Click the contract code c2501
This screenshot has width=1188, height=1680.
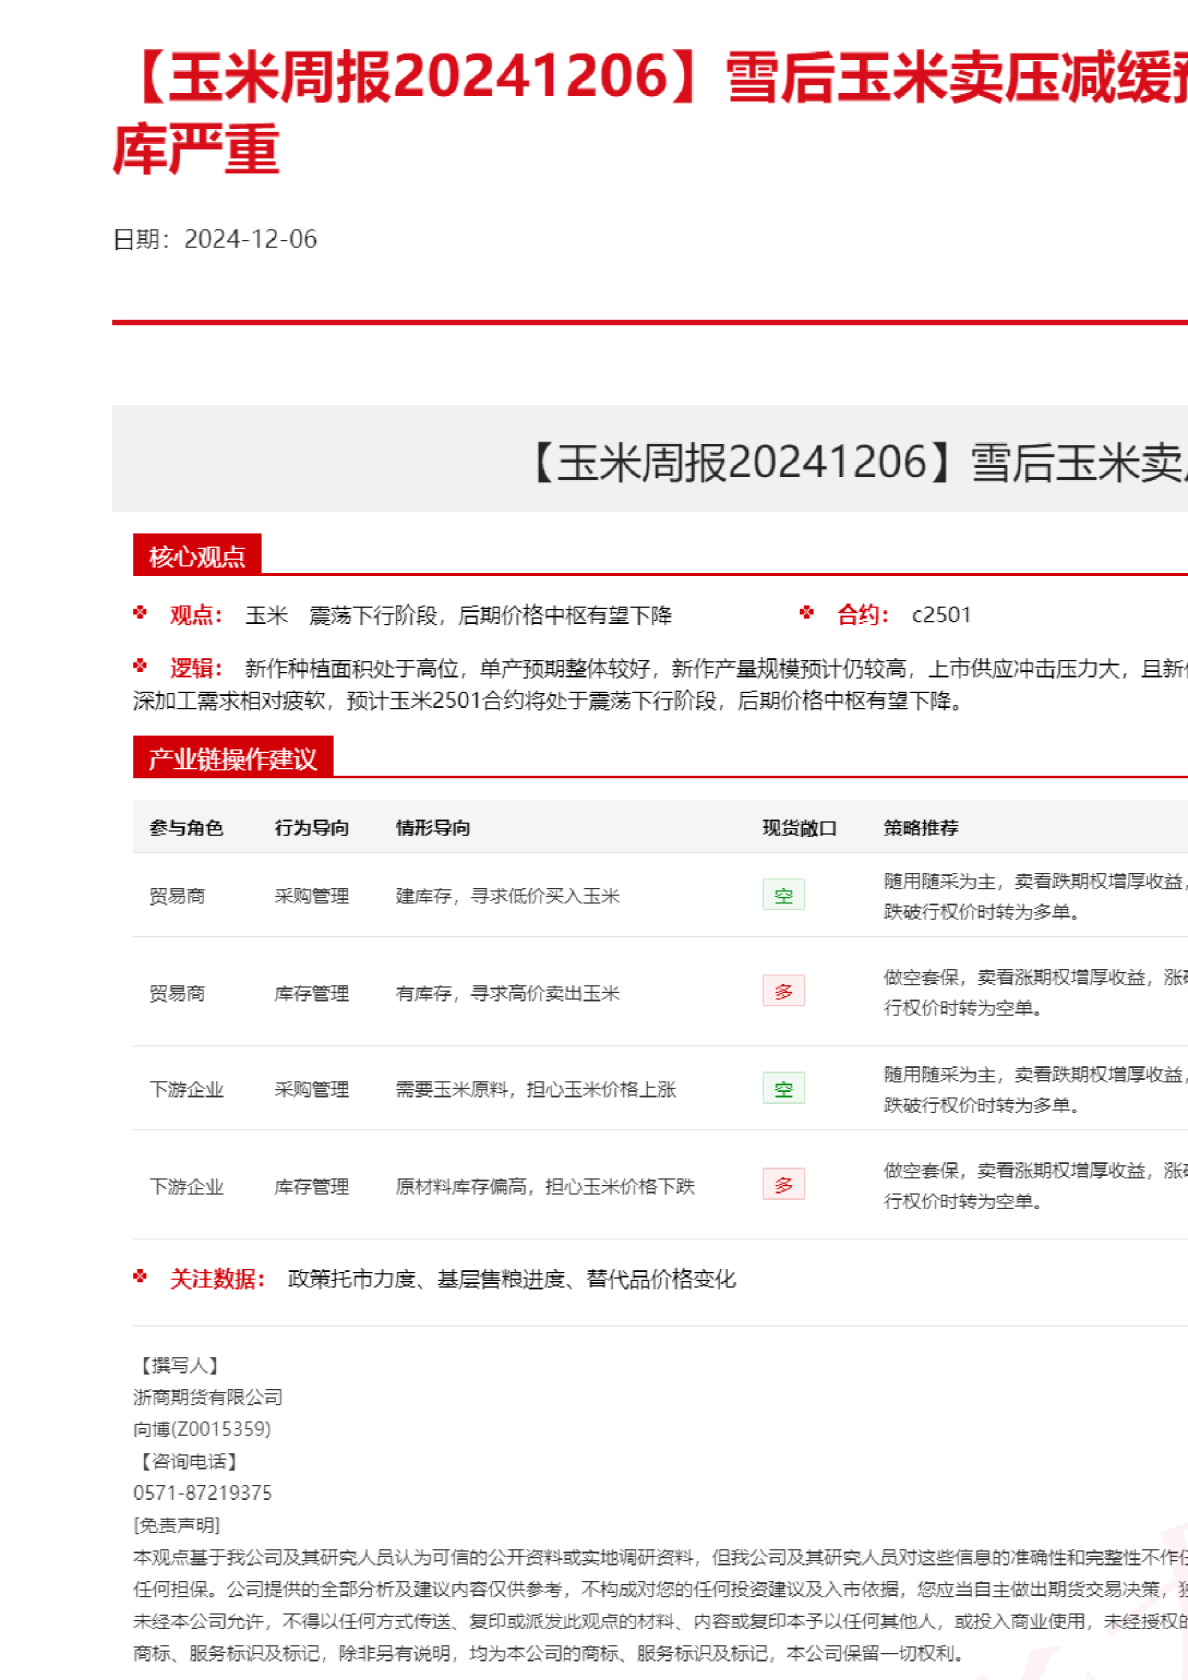point(941,614)
